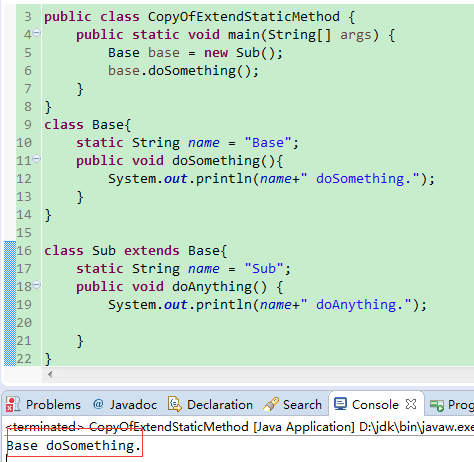Click "doAnything." string on line 19

(356, 305)
